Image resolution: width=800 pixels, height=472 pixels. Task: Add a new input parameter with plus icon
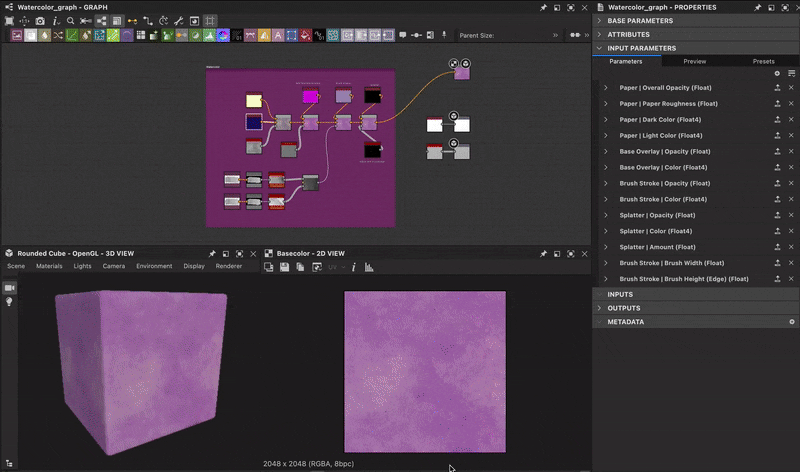point(777,73)
